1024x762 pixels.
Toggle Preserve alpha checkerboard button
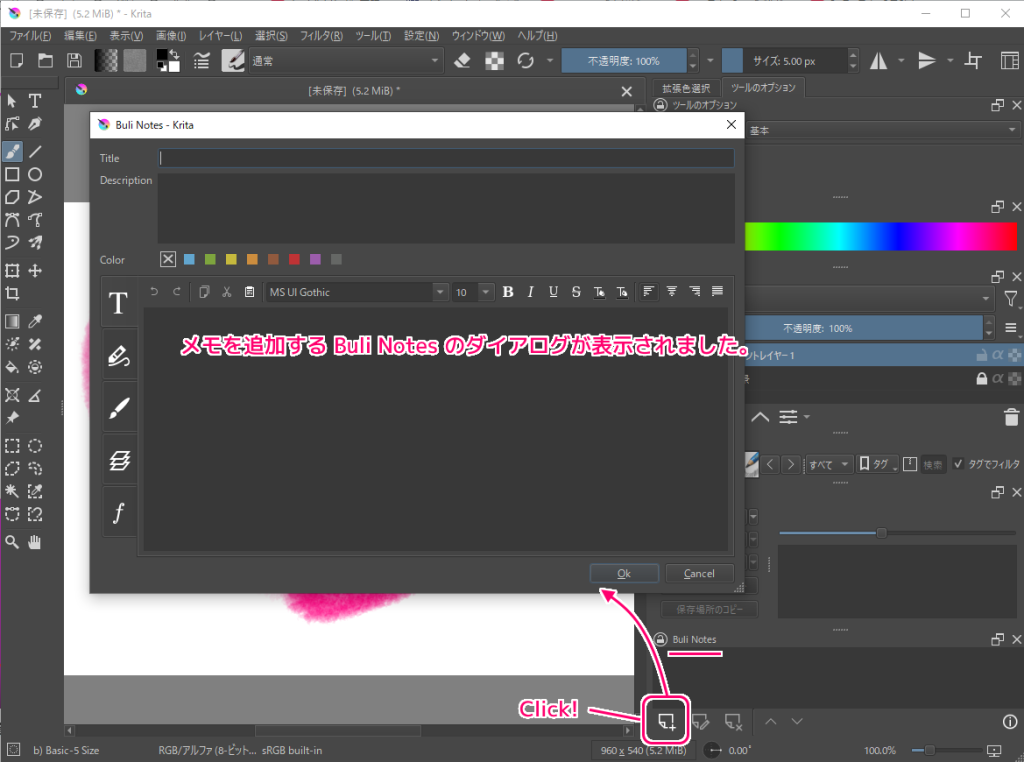click(x=494, y=61)
